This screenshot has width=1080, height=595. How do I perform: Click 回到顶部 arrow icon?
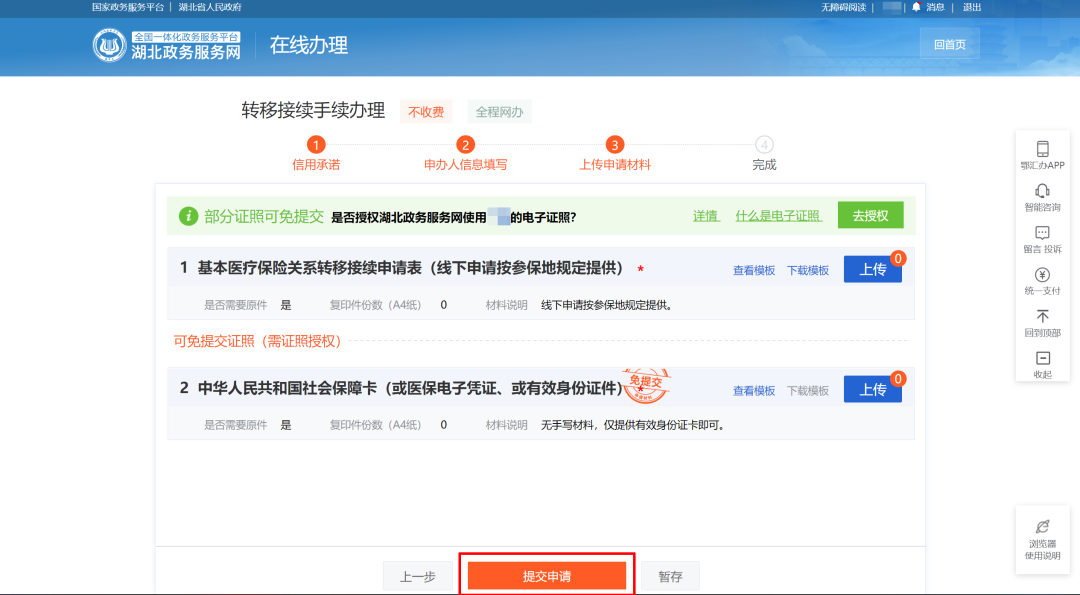pos(1042,316)
